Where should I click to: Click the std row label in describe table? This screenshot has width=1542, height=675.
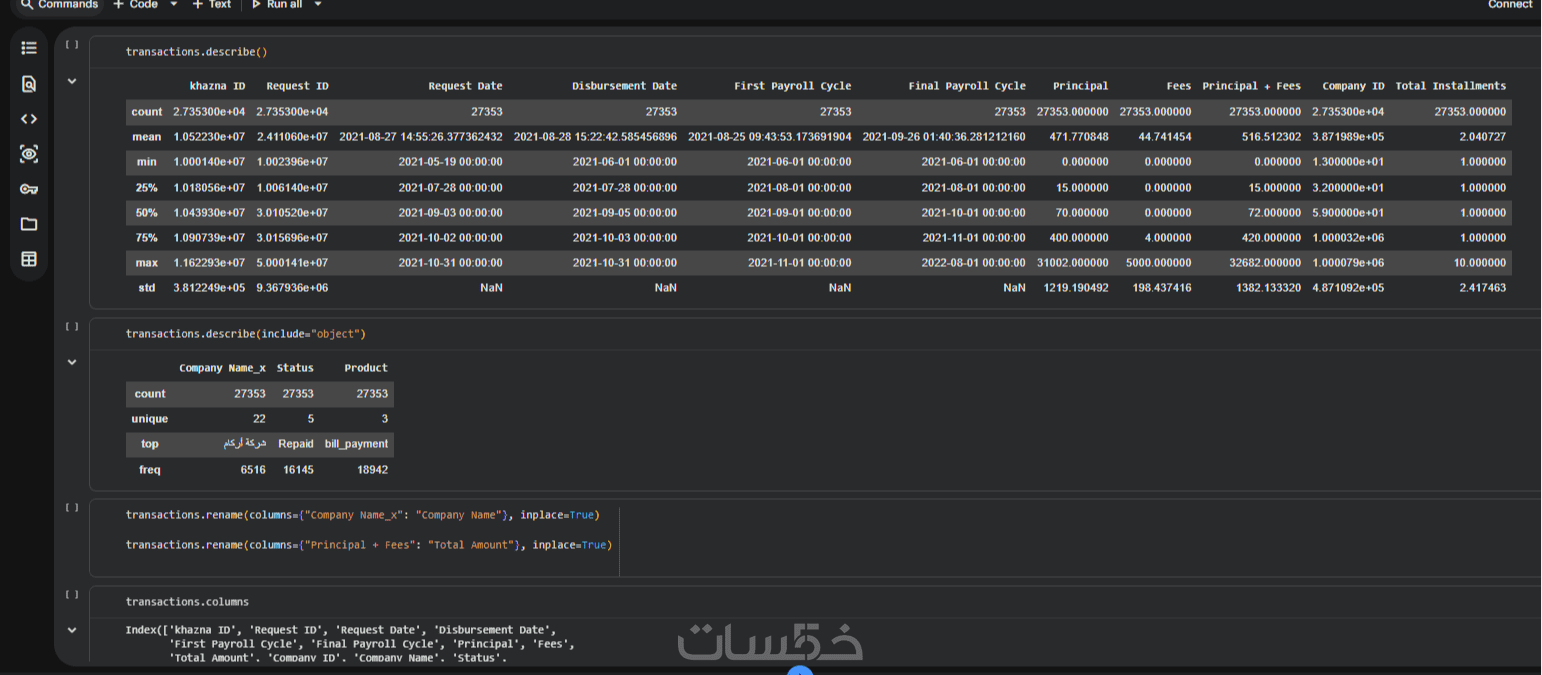click(146, 288)
